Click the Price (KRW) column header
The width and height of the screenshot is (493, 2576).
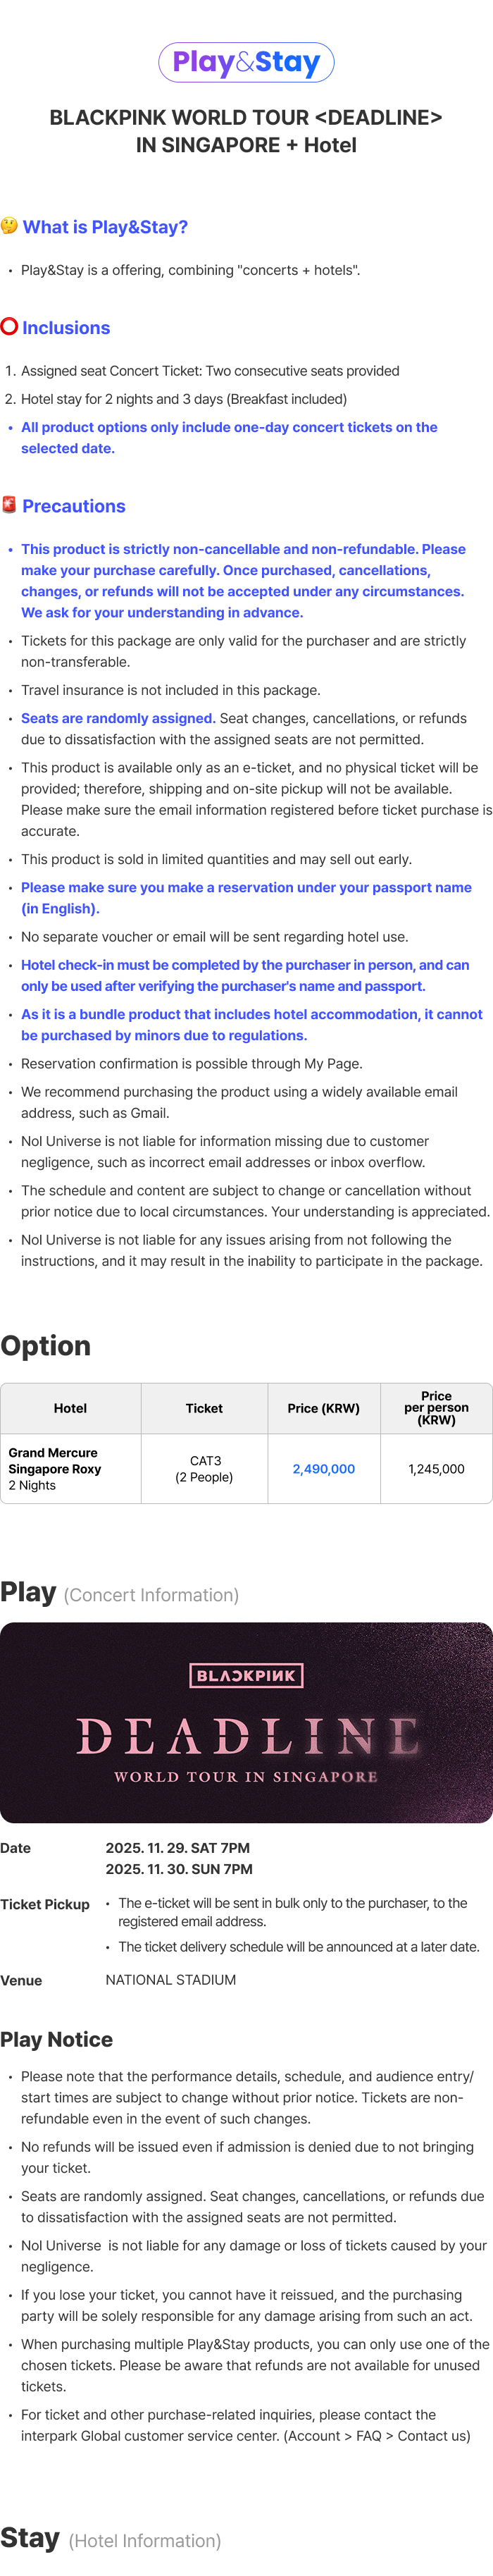[x=324, y=1408]
